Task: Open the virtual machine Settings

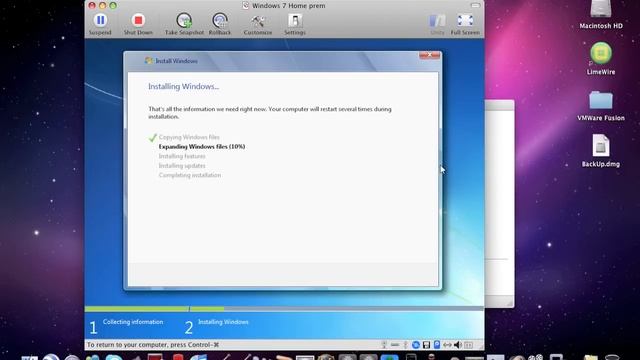Action: tap(295, 24)
